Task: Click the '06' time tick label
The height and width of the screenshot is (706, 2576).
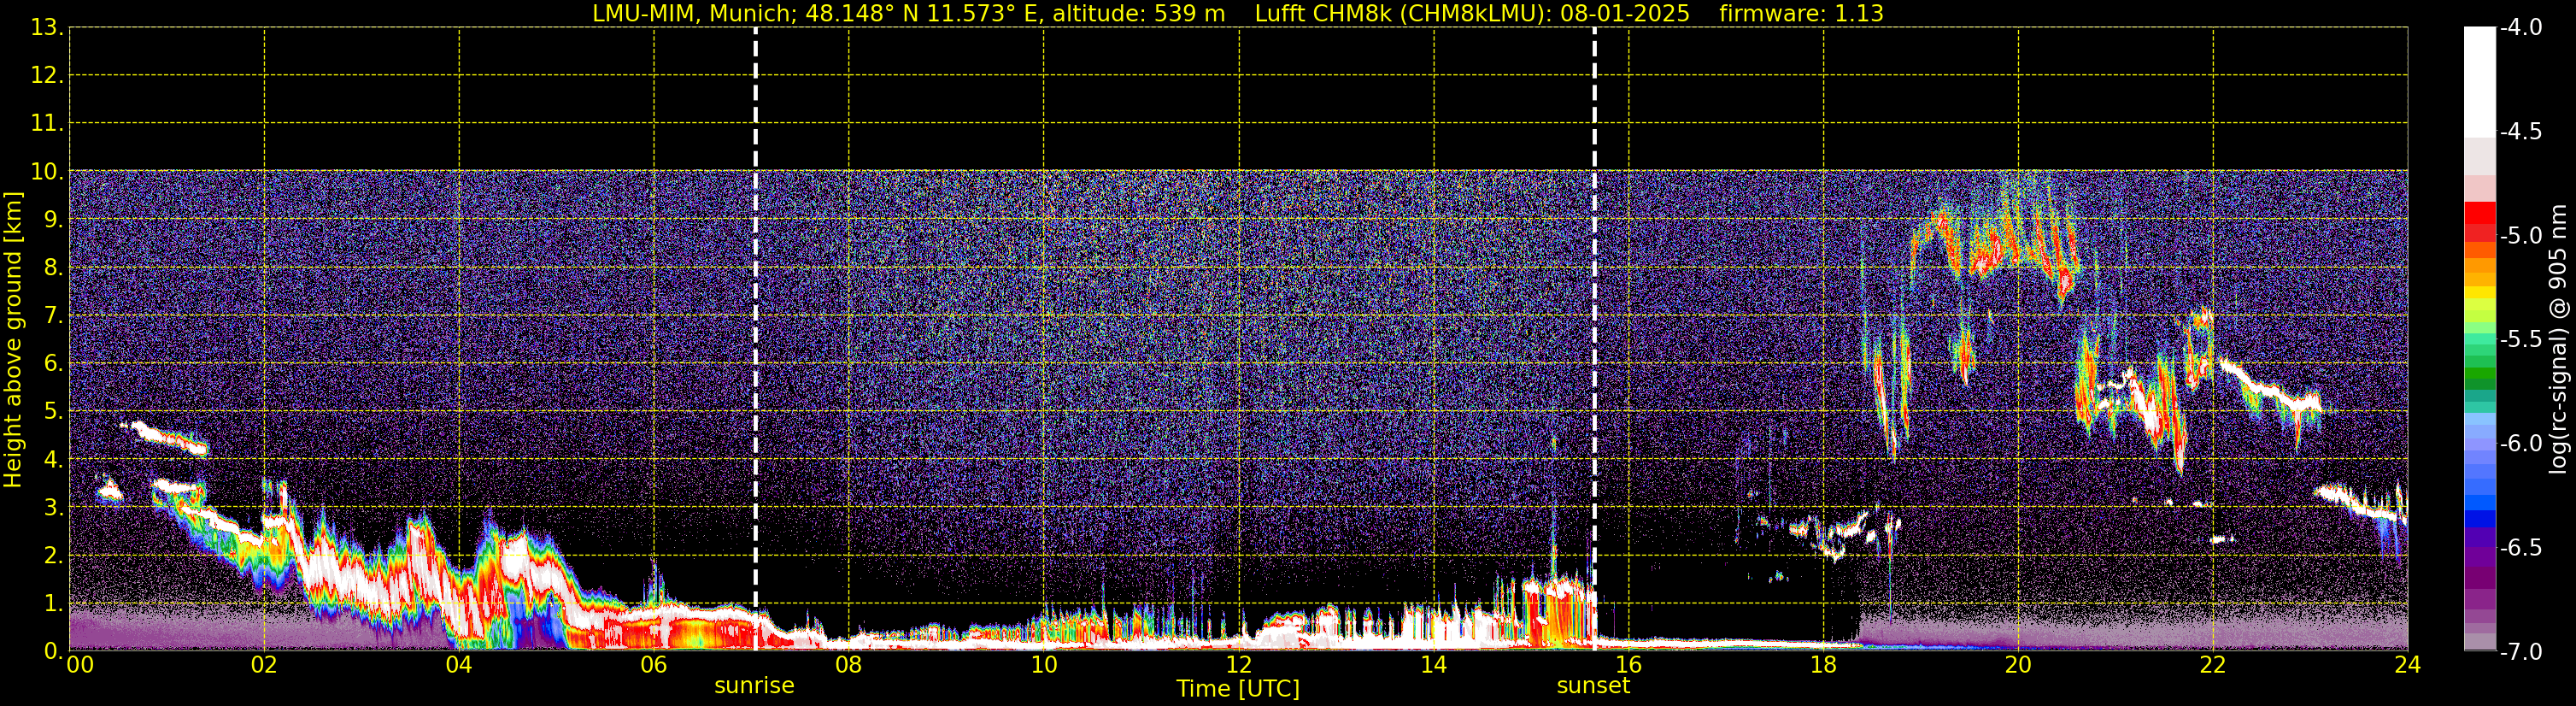Action: point(654,666)
